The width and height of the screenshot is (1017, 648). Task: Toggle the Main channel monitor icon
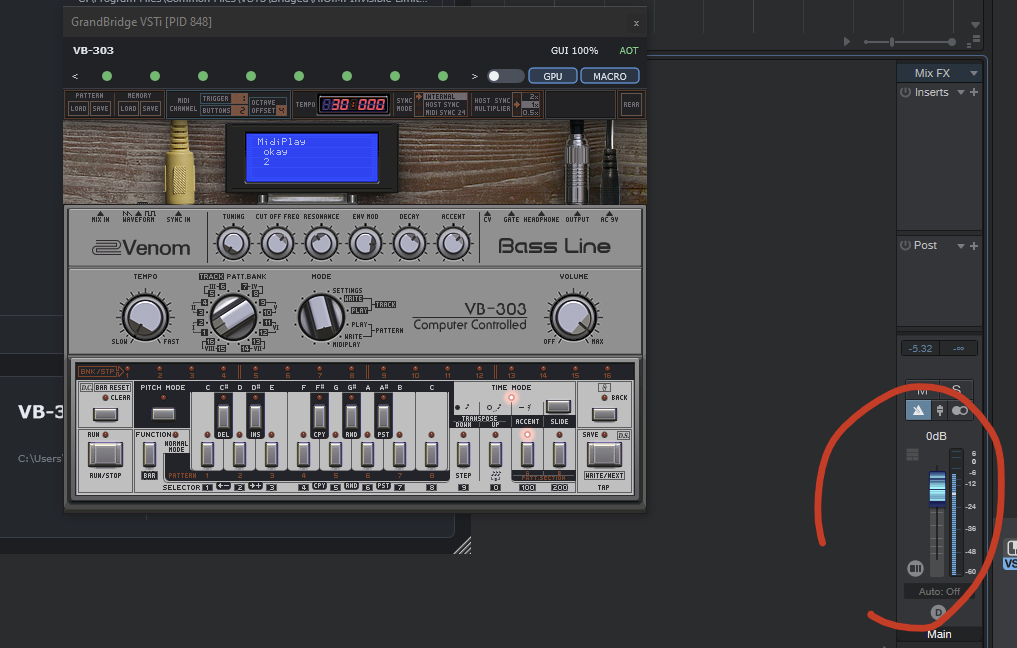click(x=918, y=410)
